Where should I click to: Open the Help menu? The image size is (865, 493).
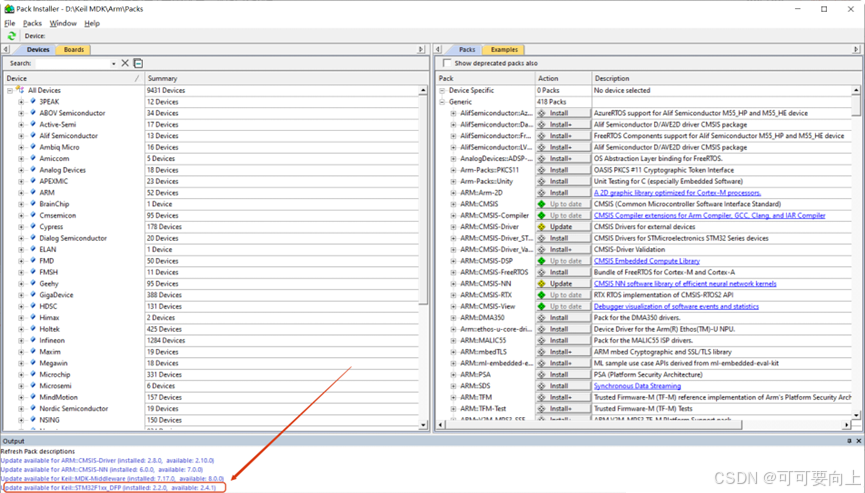click(x=92, y=23)
